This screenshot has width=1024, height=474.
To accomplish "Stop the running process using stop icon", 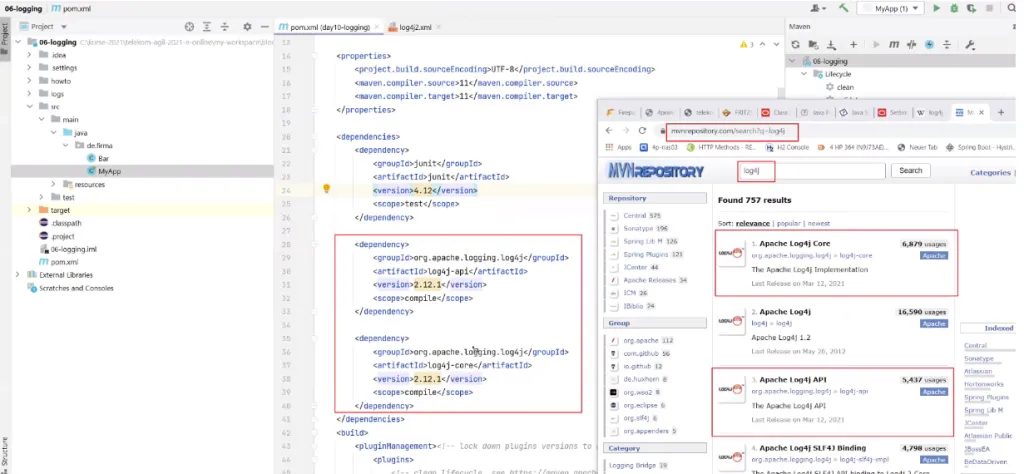I will 990,8.
